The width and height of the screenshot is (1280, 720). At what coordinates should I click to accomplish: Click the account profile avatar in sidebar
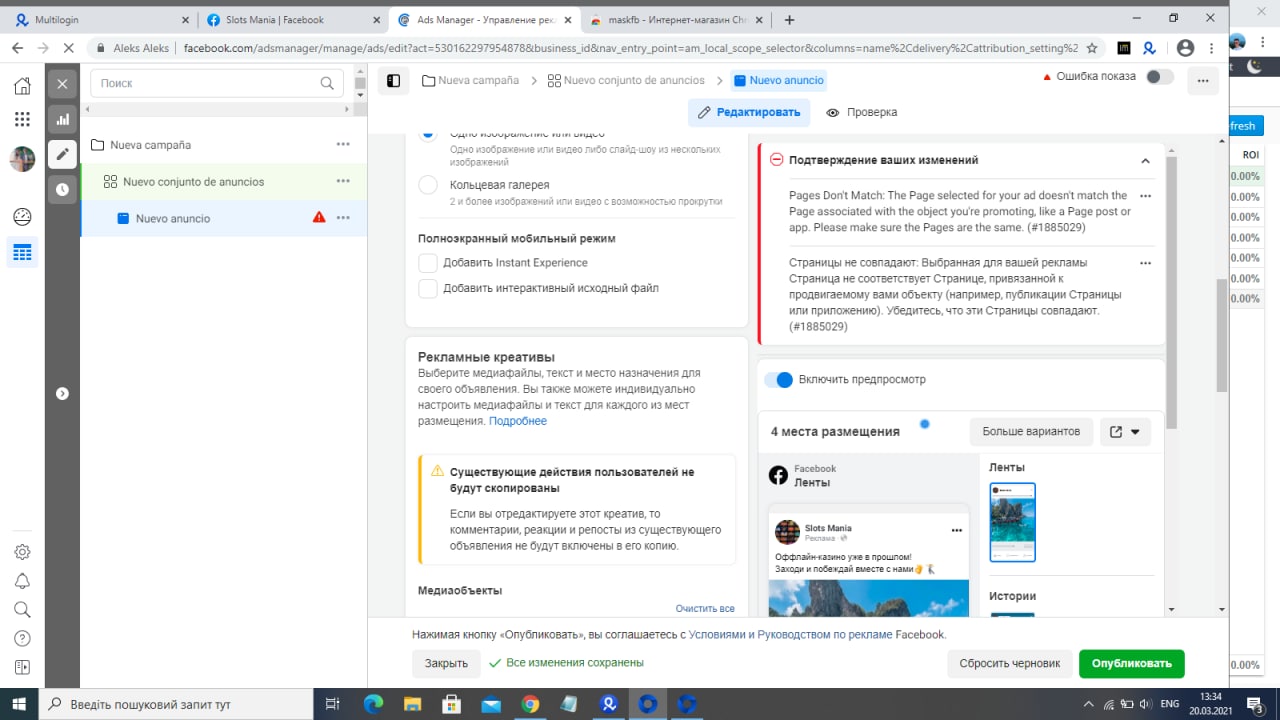click(x=22, y=158)
